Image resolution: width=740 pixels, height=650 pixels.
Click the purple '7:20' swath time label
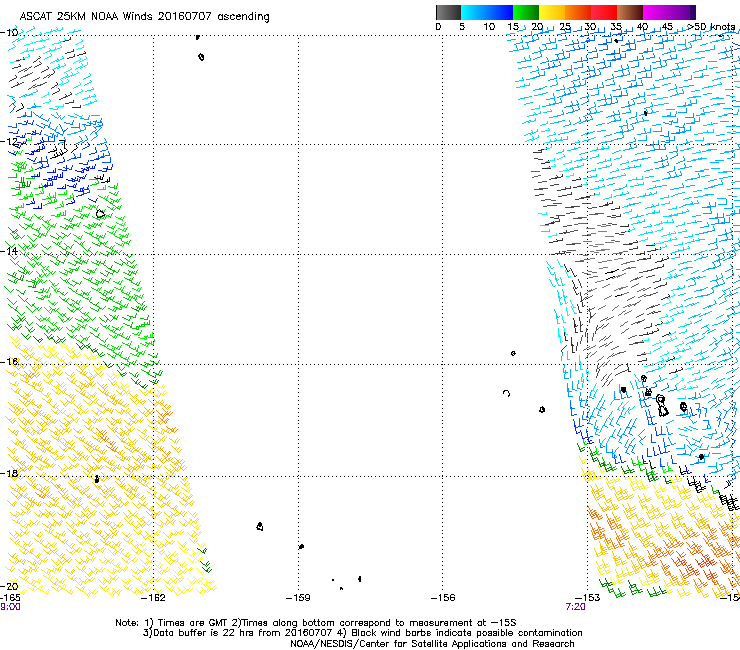(576, 607)
